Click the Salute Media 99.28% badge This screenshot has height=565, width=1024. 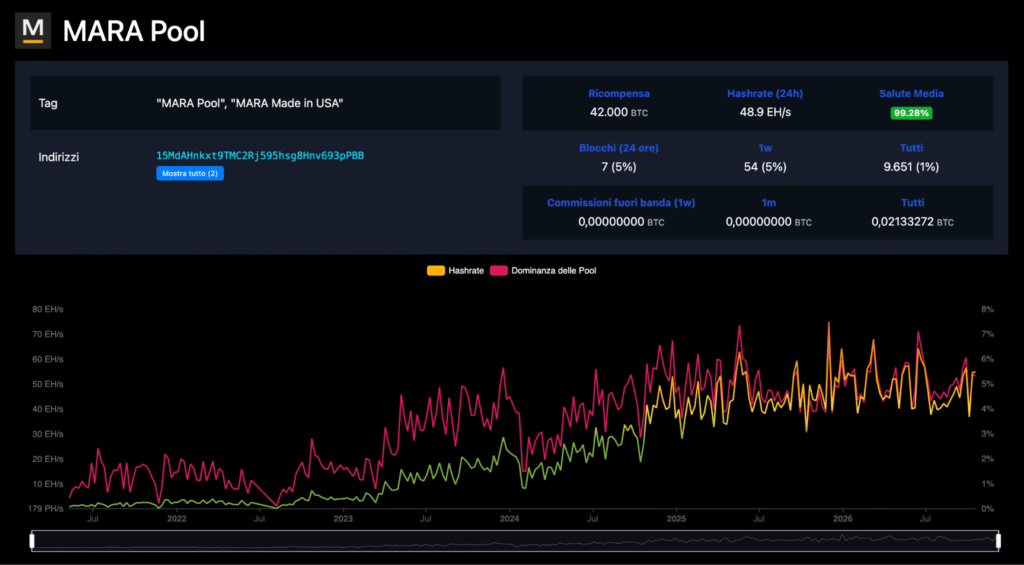coord(912,113)
